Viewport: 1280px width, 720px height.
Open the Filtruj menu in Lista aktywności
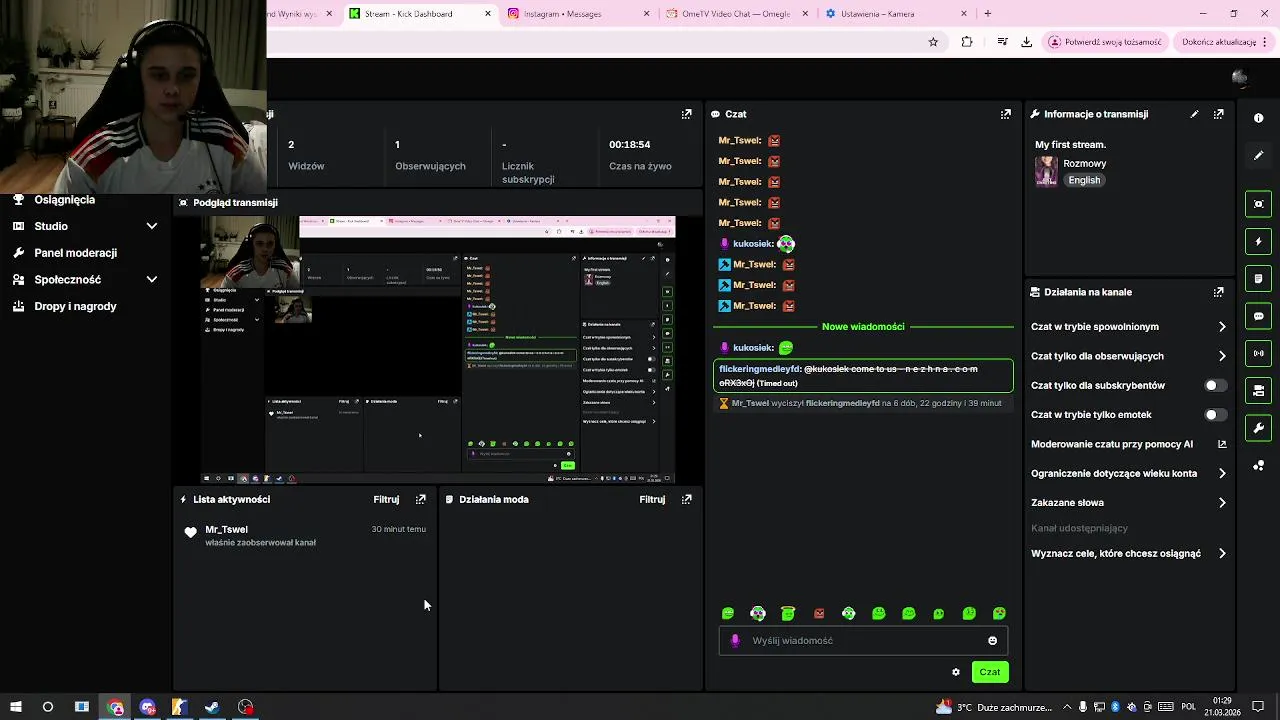(x=386, y=499)
